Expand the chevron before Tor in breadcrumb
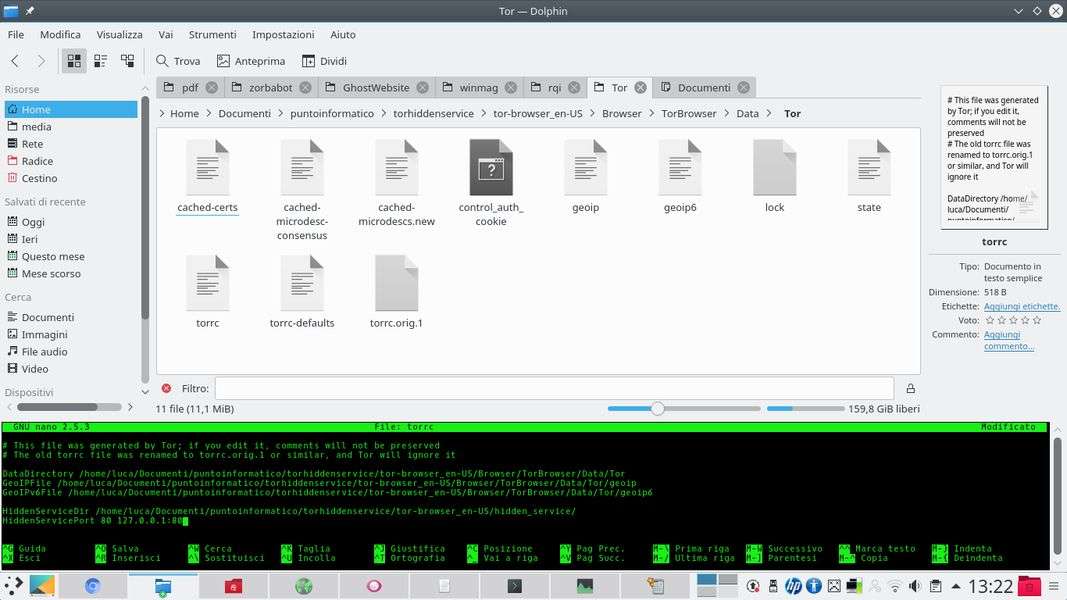Screen dimensions: 1067x600 [x=771, y=114]
